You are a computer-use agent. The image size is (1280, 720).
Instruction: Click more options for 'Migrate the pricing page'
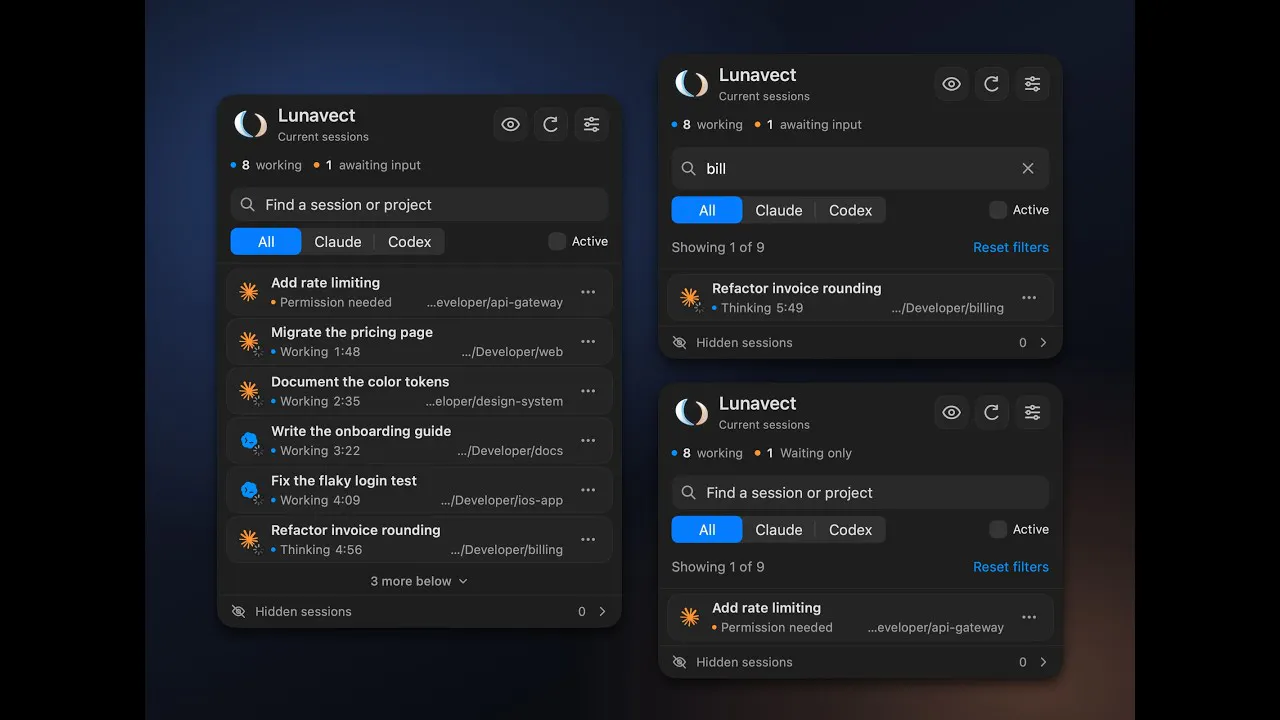click(x=588, y=341)
